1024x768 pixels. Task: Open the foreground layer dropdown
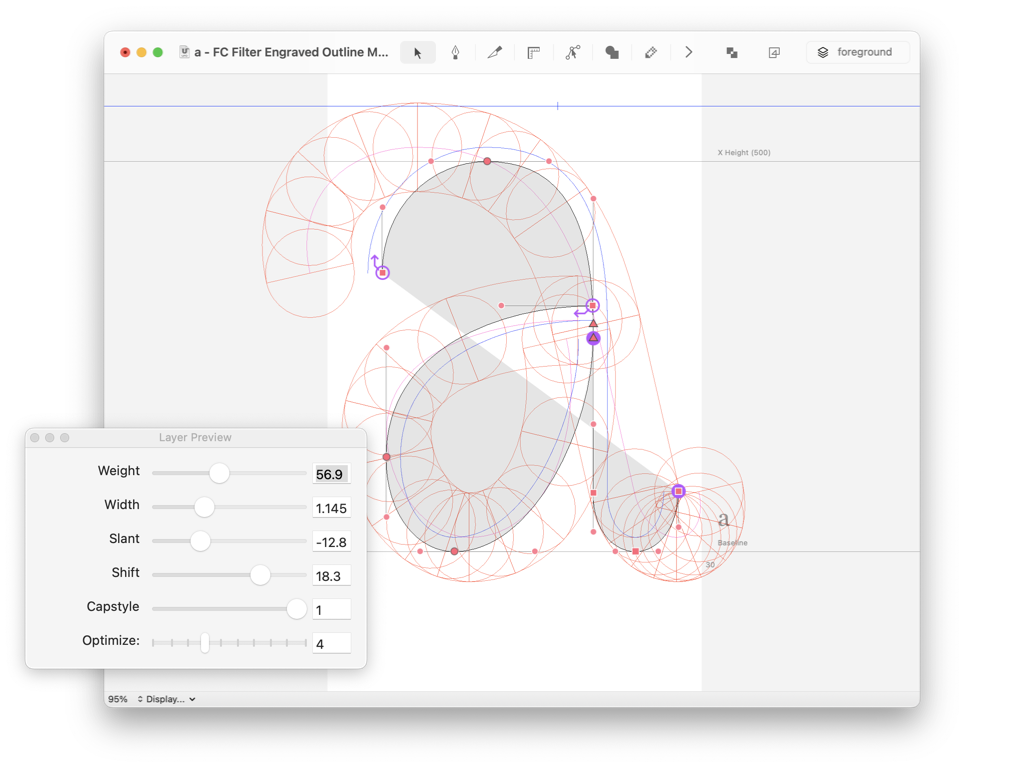pyautogui.click(x=856, y=53)
